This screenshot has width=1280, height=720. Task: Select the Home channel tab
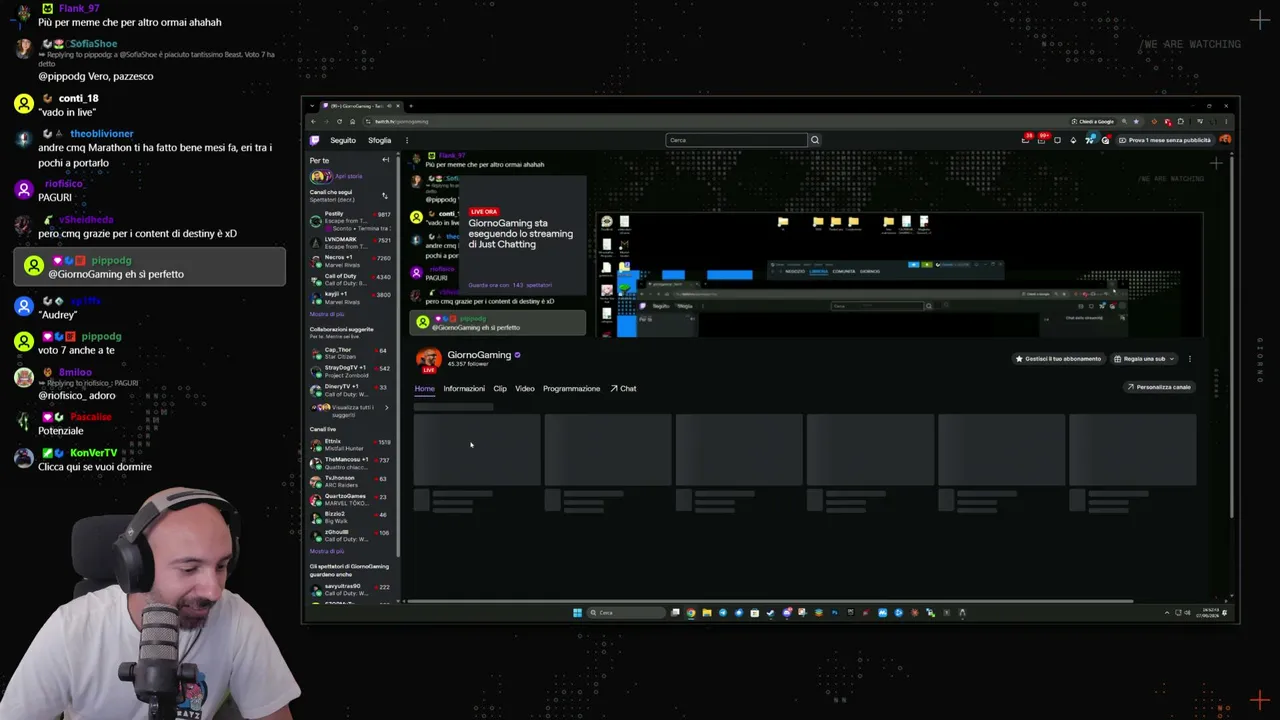coord(425,388)
